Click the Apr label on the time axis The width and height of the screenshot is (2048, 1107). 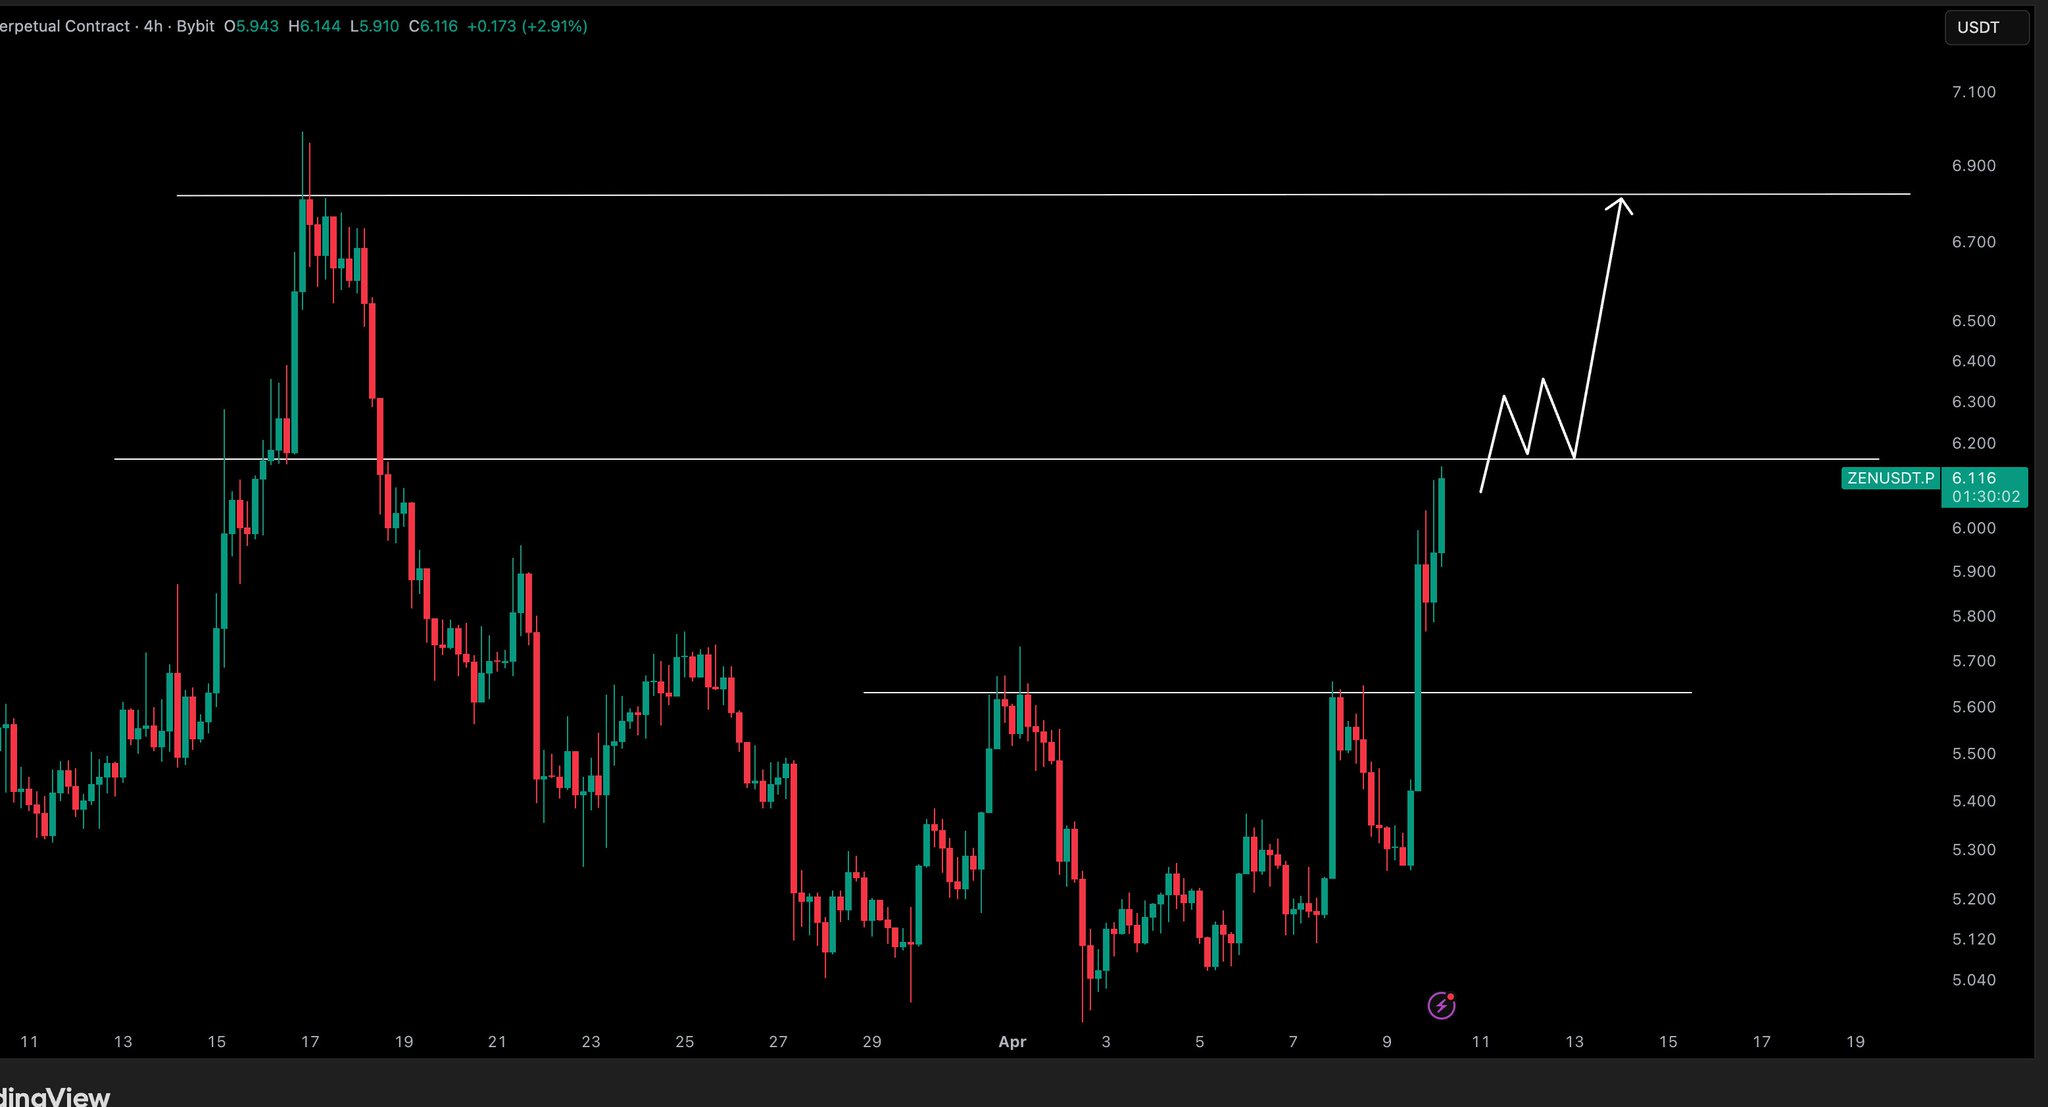[1012, 1042]
